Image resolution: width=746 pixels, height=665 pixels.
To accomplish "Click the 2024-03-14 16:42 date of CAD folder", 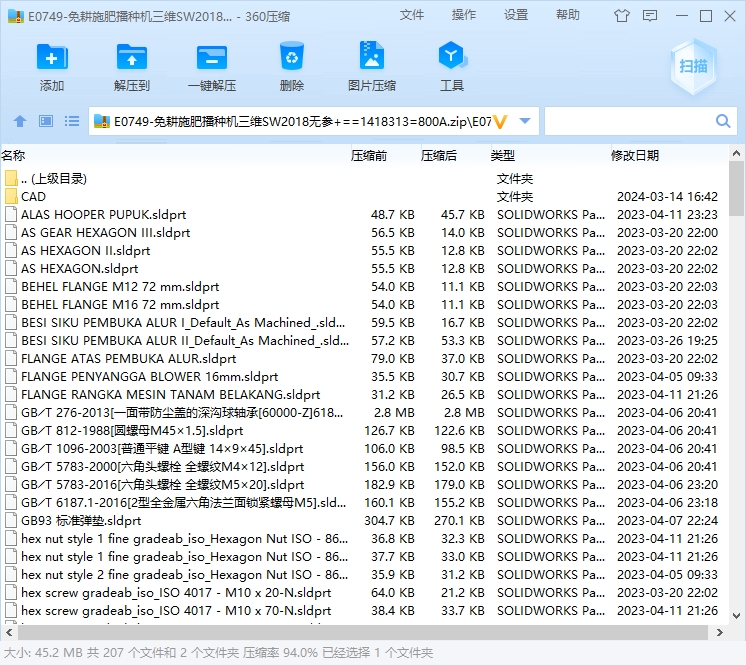I will click(667, 196).
